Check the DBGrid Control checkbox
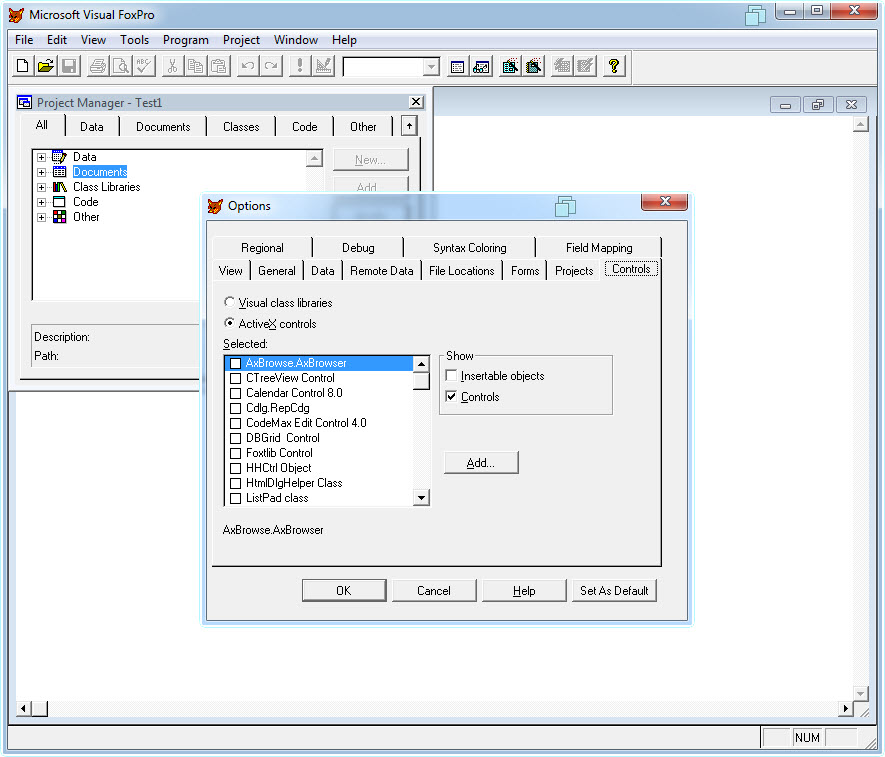885x757 pixels. click(x=236, y=438)
